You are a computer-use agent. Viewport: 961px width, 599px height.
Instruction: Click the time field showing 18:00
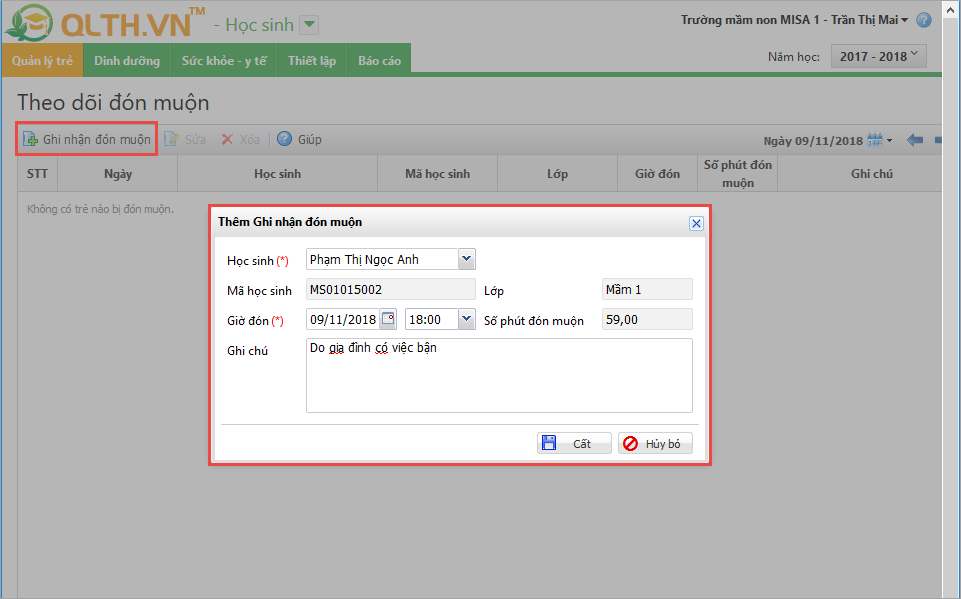click(x=431, y=319)
